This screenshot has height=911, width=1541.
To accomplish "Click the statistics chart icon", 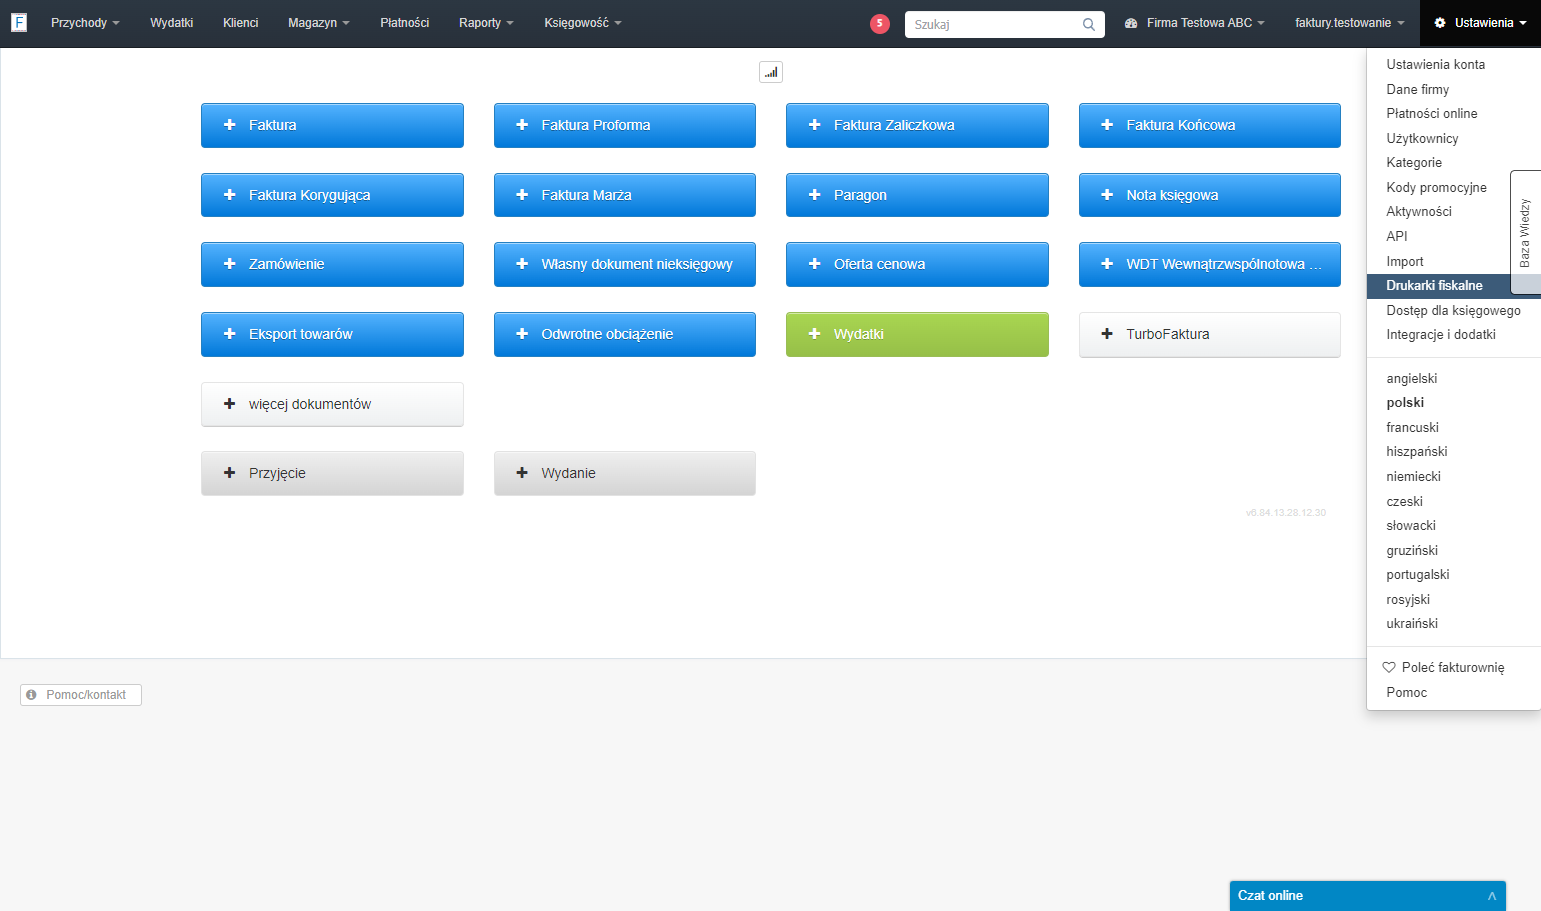I will pos(771,72).
